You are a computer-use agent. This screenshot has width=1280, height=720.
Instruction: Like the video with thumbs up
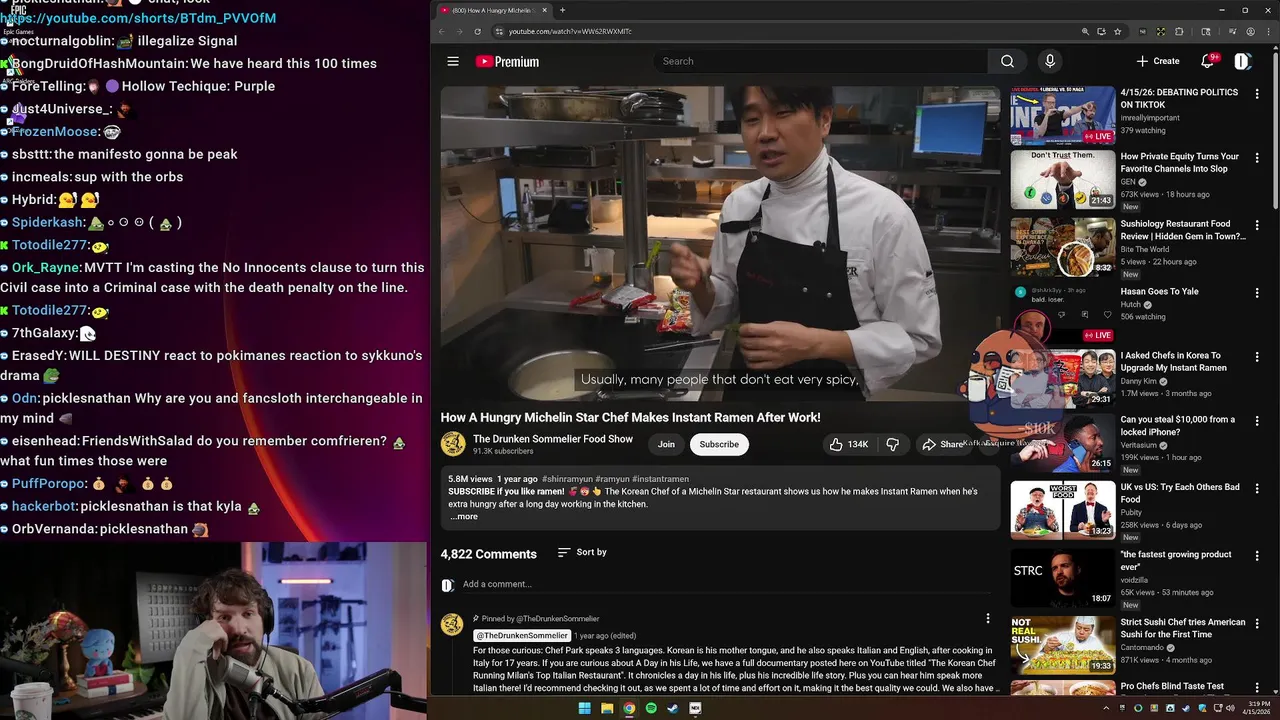848,444
